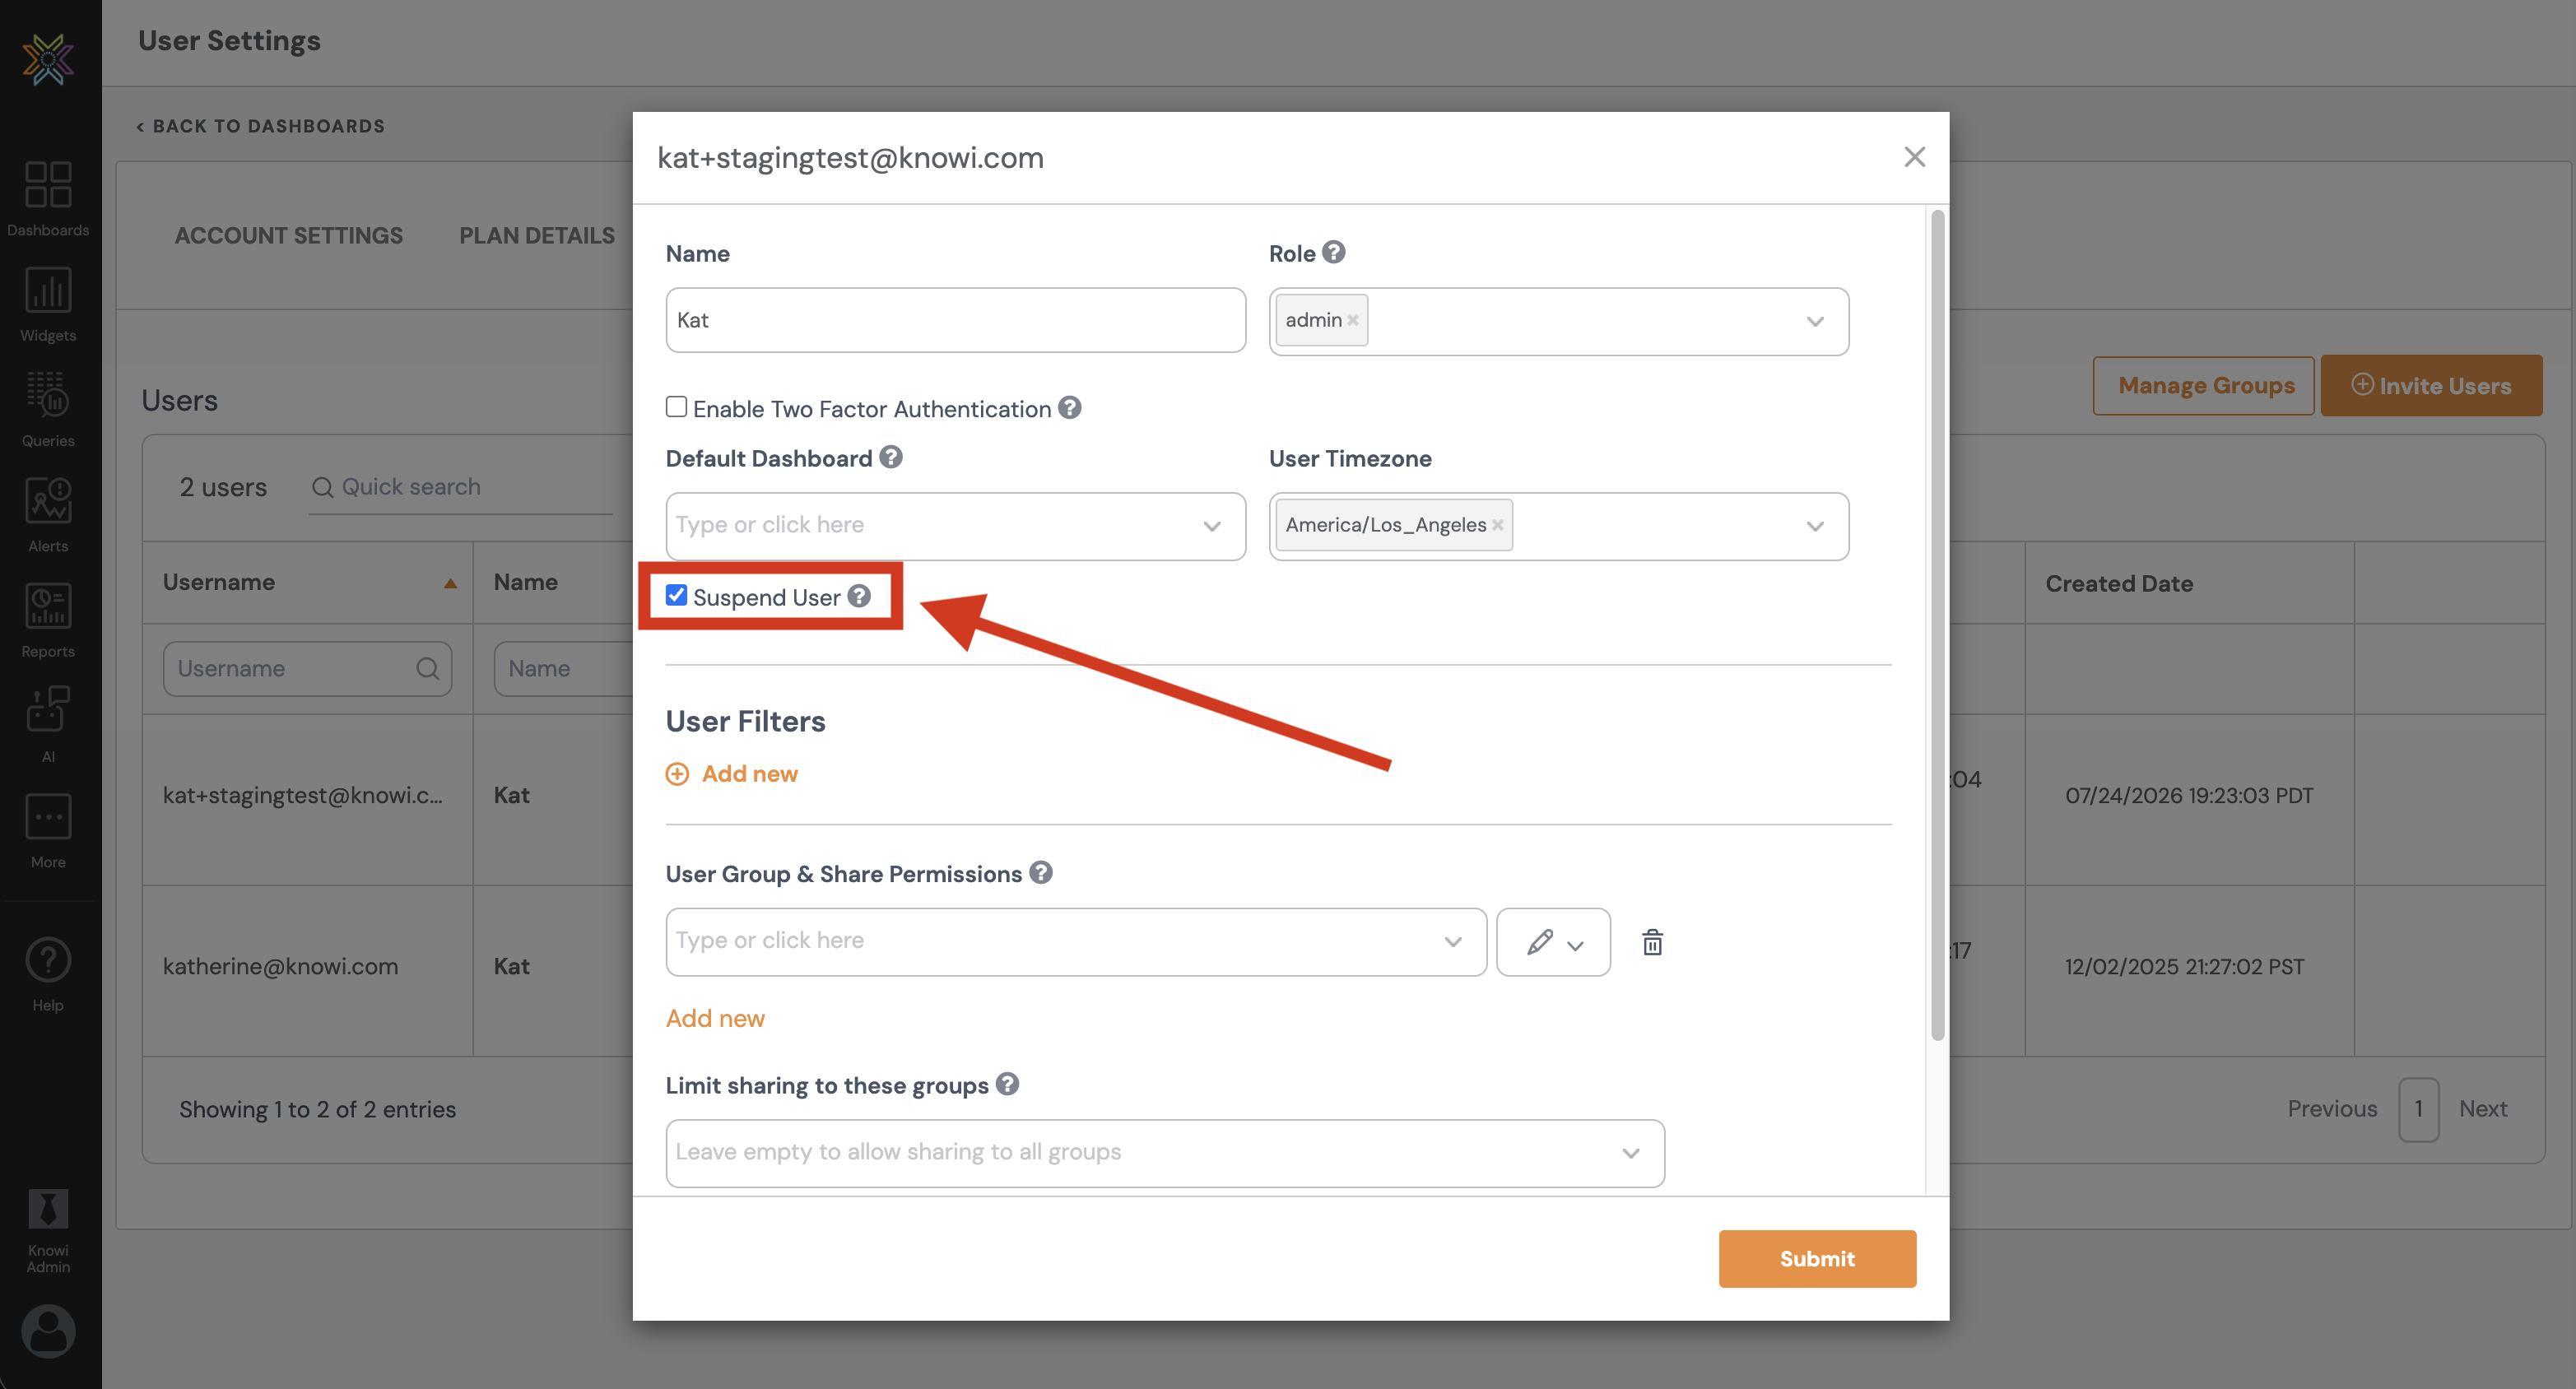Show Limit sharing groups help
Viewport: 2576px width, 1389px height.
[x=1007, y=1084]
